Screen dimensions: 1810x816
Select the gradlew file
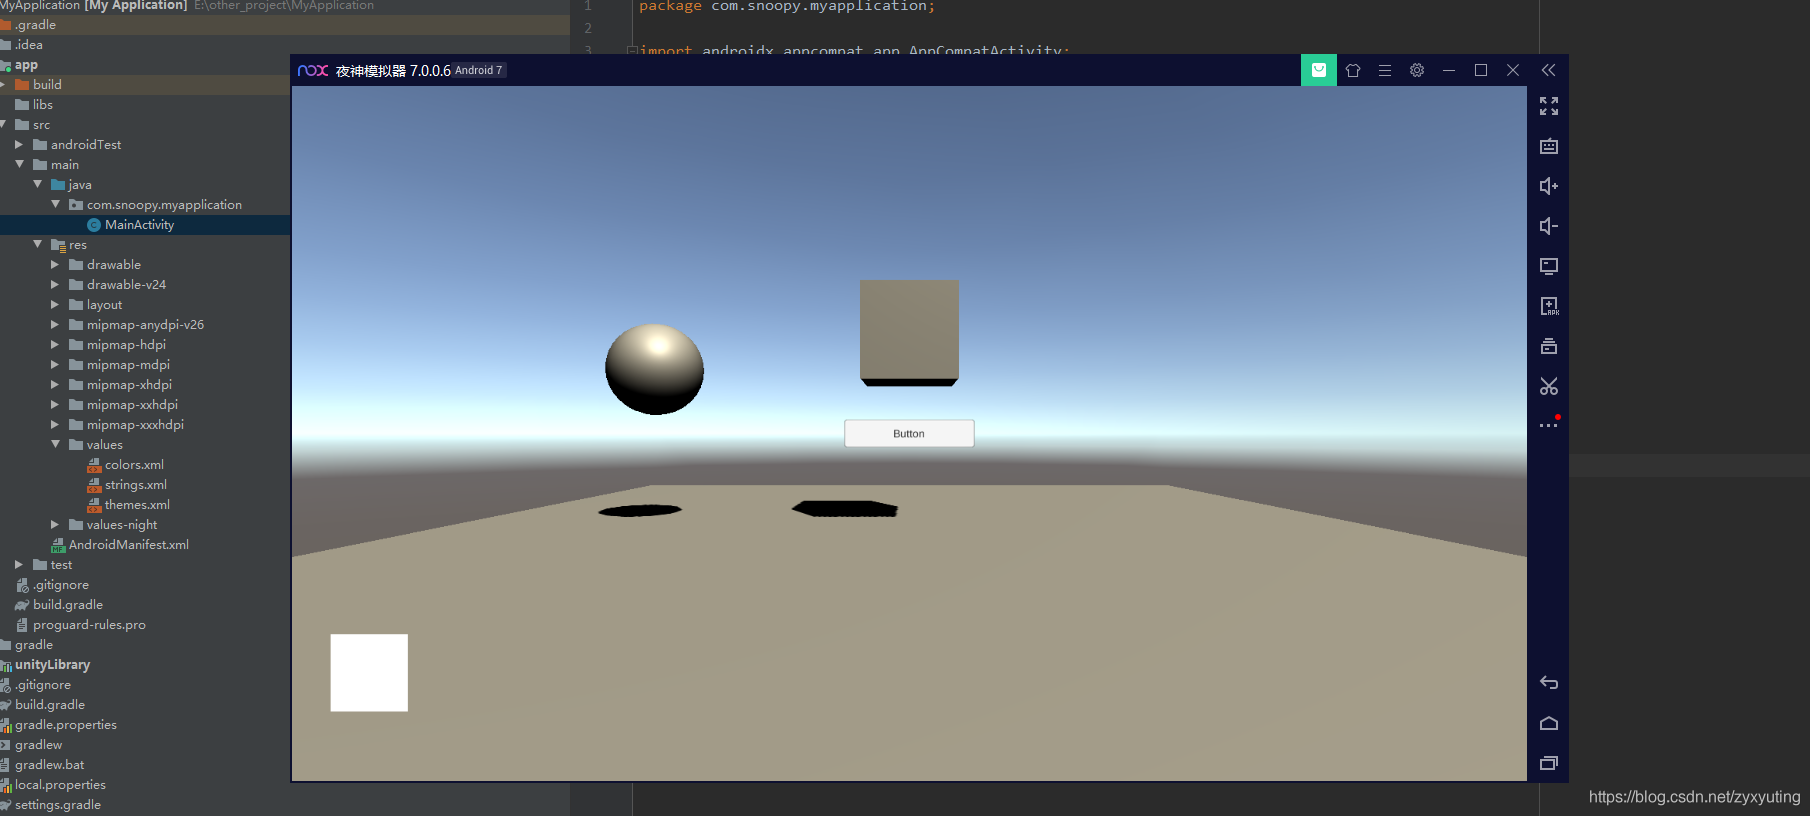click(38, 745)
